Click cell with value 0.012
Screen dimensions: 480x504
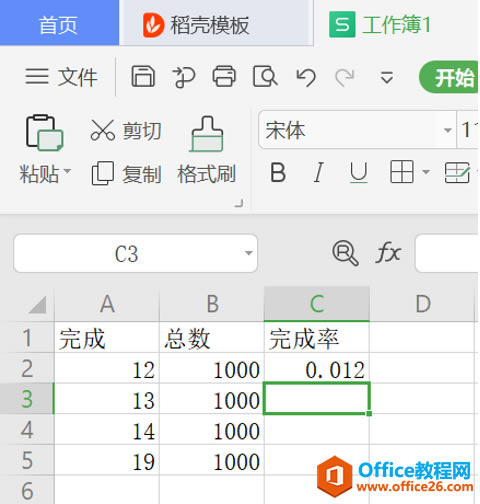(x=317, y=368)
